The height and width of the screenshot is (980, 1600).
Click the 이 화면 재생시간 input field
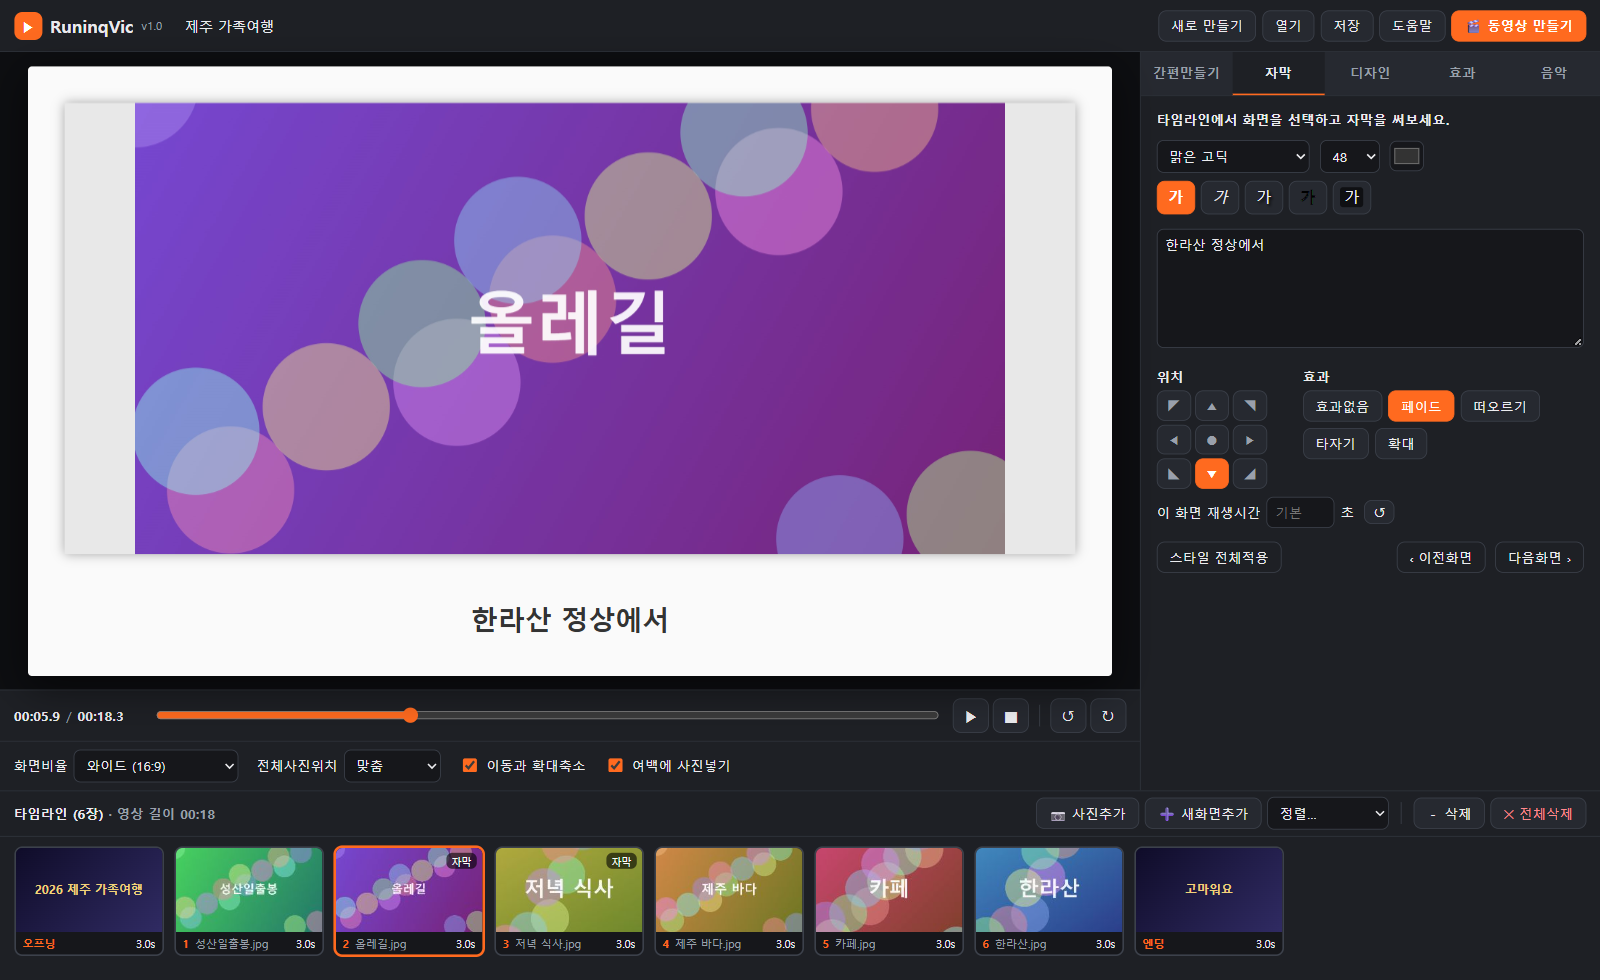(x=1300, y=512)
